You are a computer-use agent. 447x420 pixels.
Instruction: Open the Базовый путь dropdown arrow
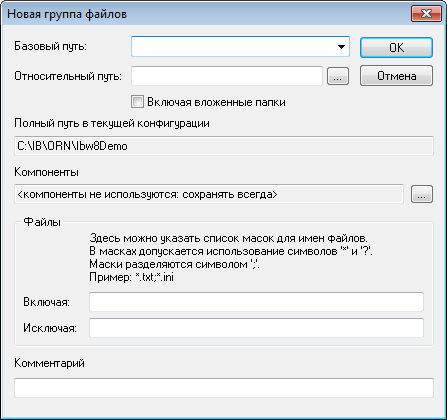[x=341, y=47]
